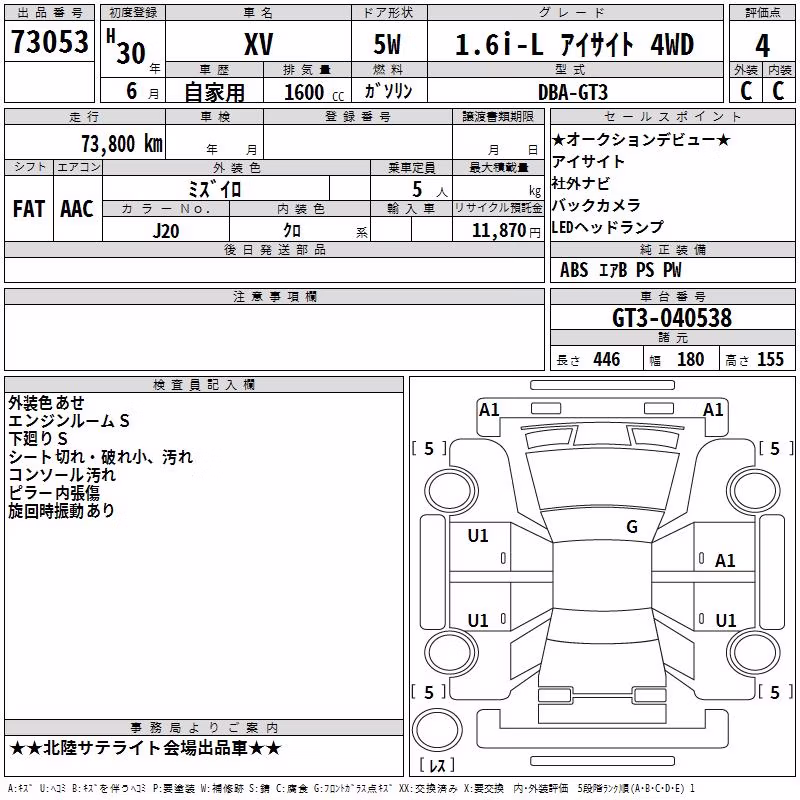Select the length value 446
The image size is (800, 800).
[607, 360]
